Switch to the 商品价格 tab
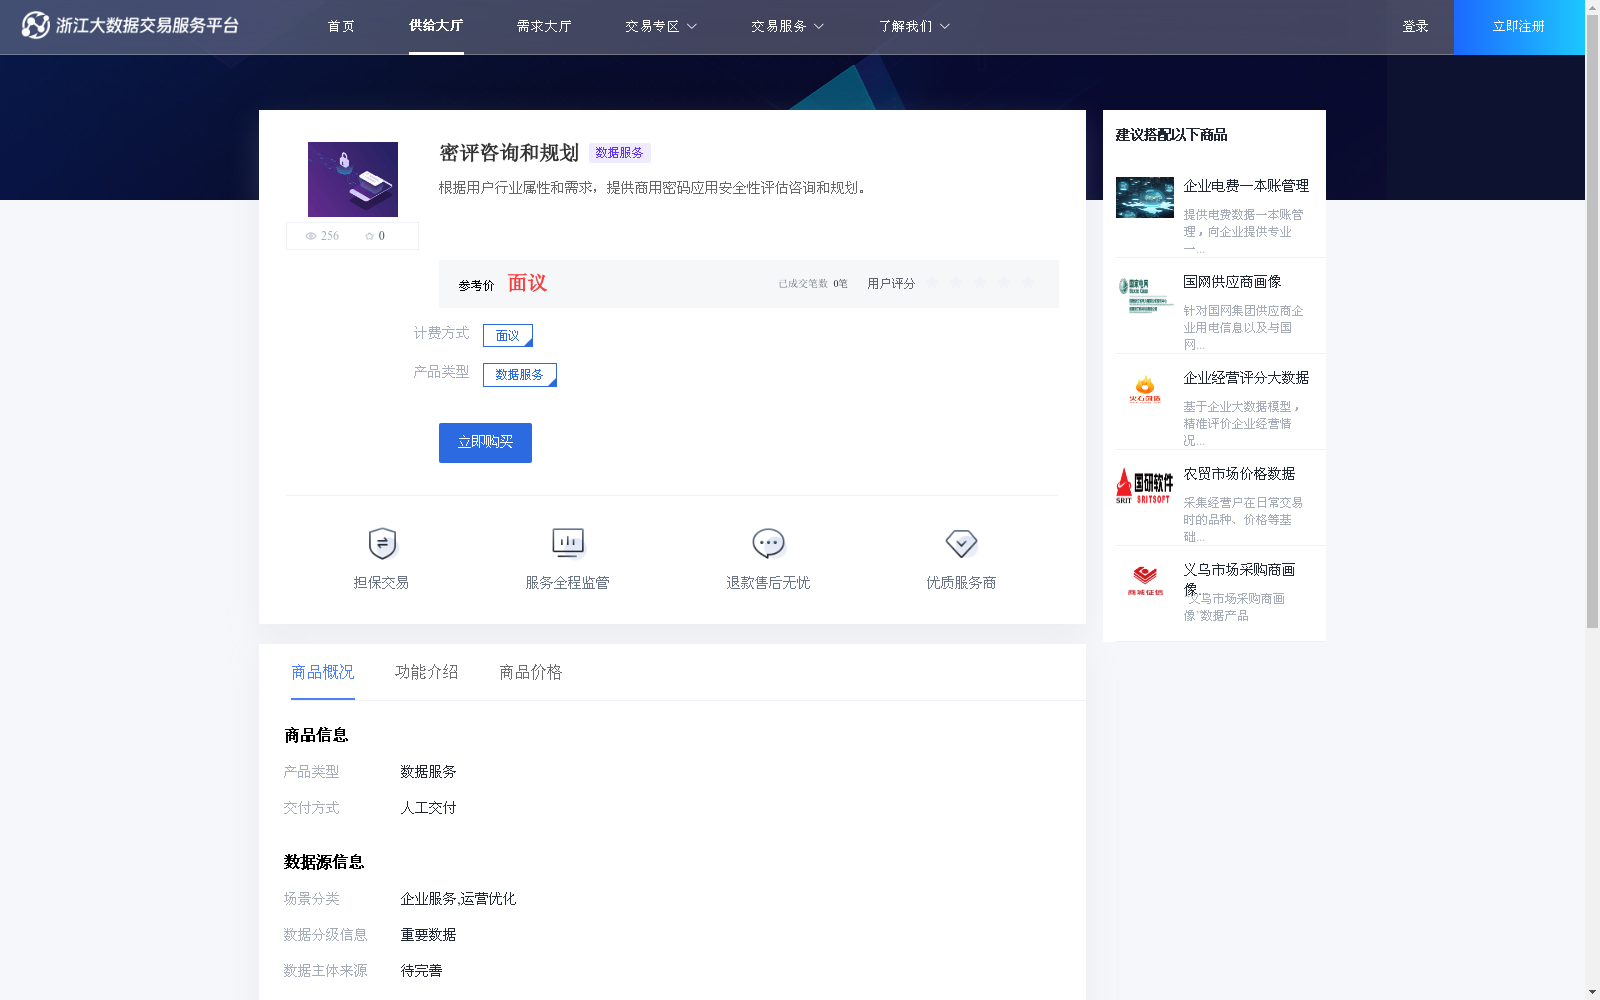This screenshot has width=1600, height=1000. pos(531,672)
